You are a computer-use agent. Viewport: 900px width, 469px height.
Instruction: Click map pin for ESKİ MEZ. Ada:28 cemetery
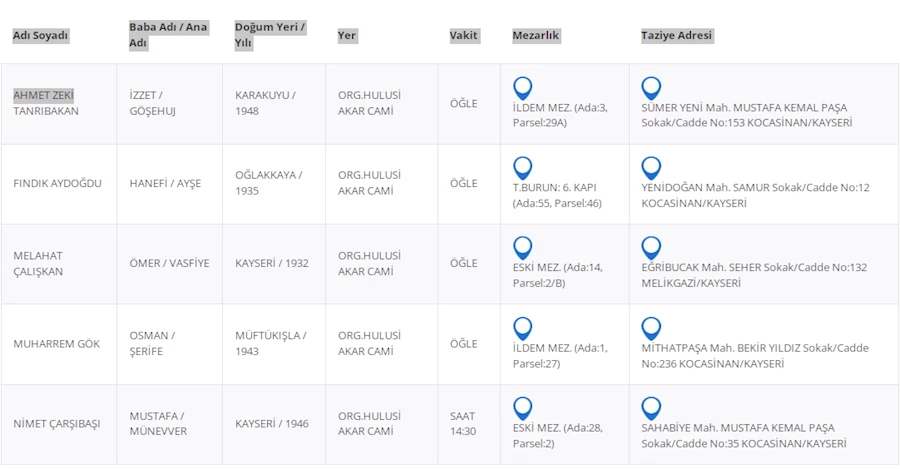point(522,408)
